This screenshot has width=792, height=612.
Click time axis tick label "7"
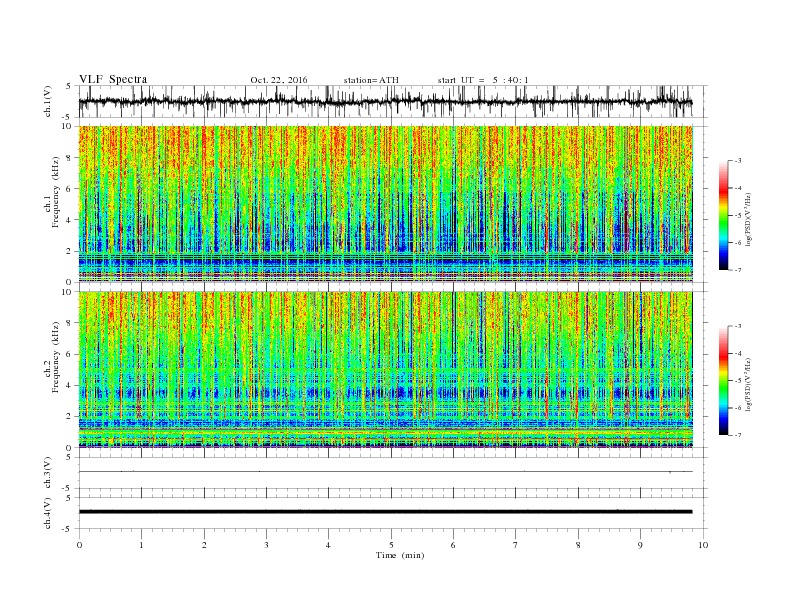coord(516,545)
